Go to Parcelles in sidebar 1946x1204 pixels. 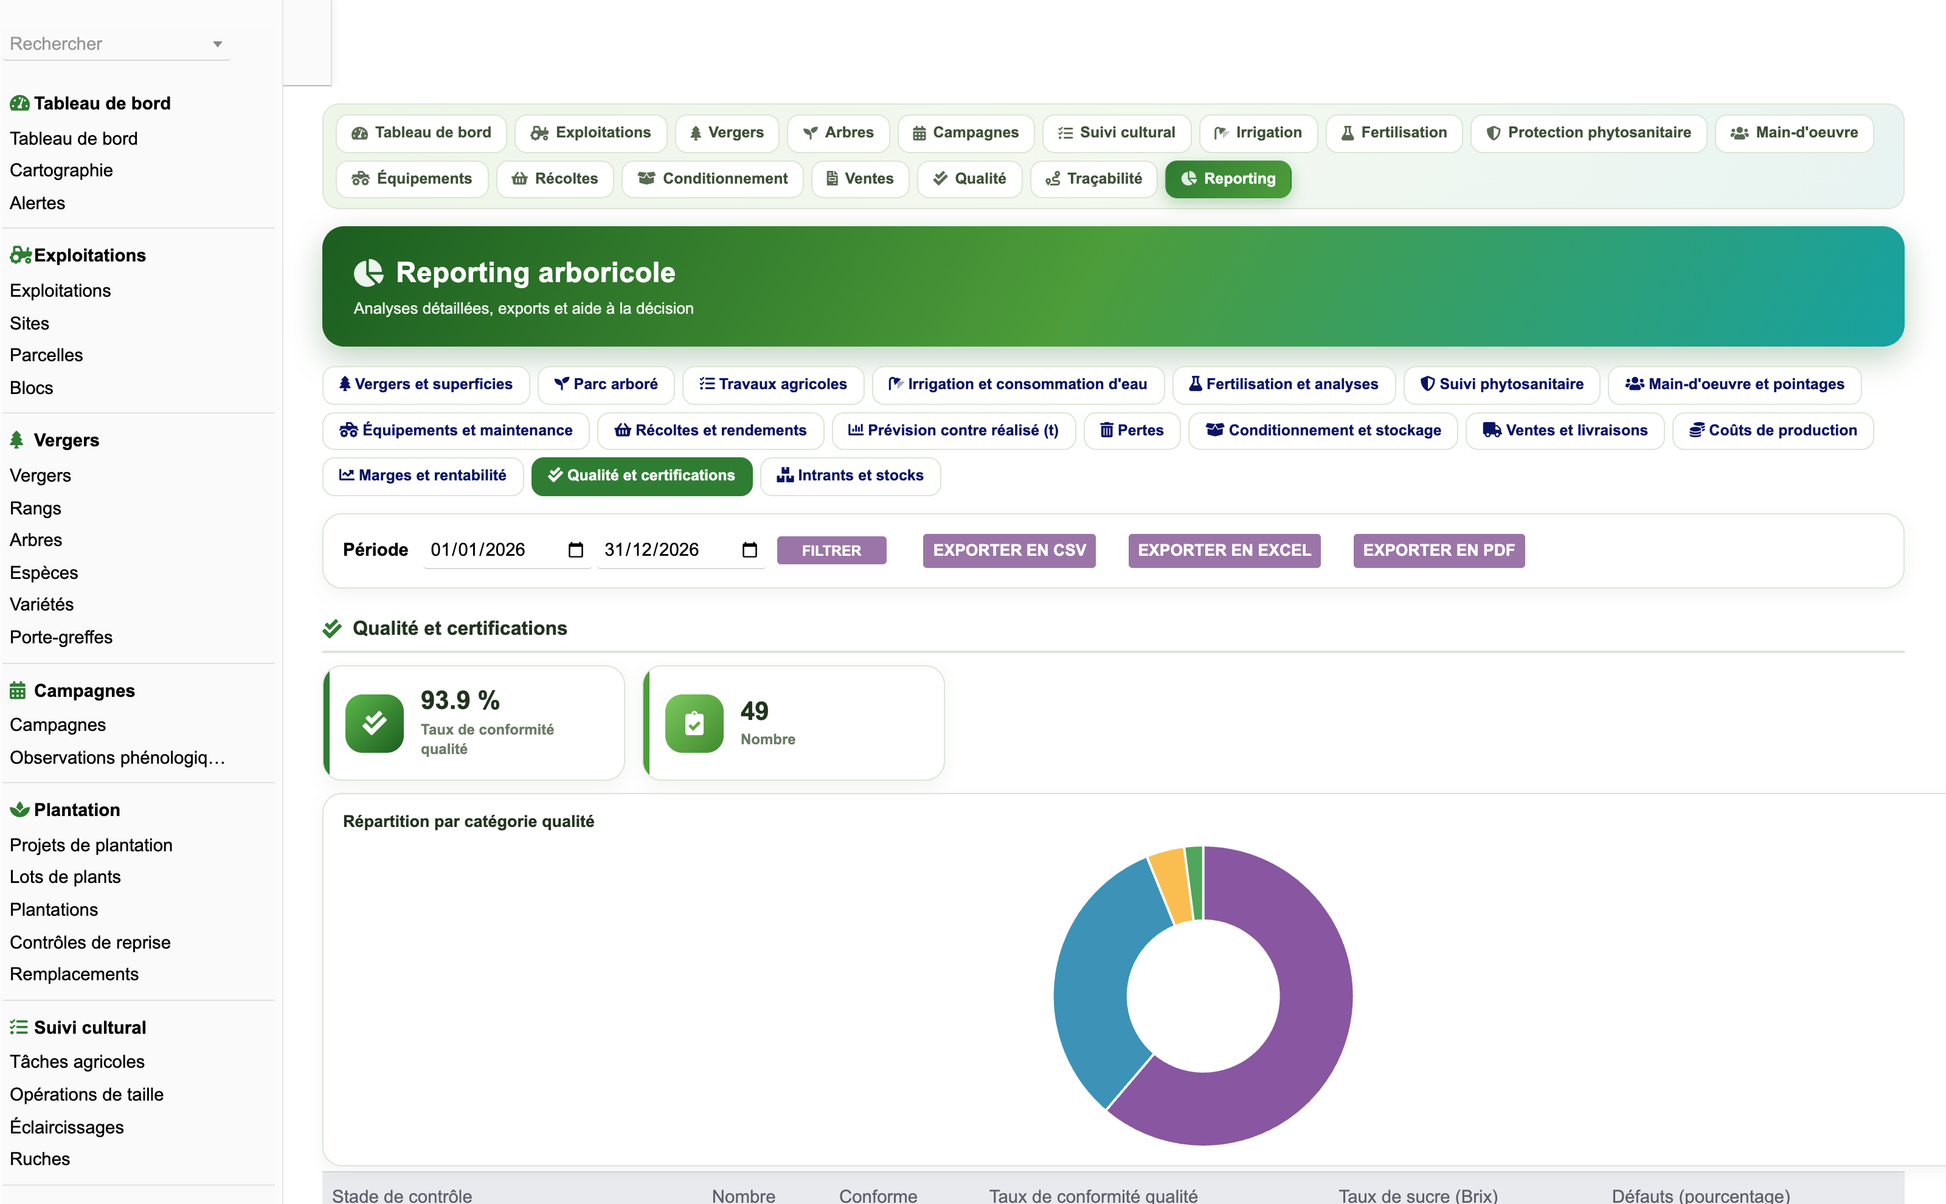(46, 355)
